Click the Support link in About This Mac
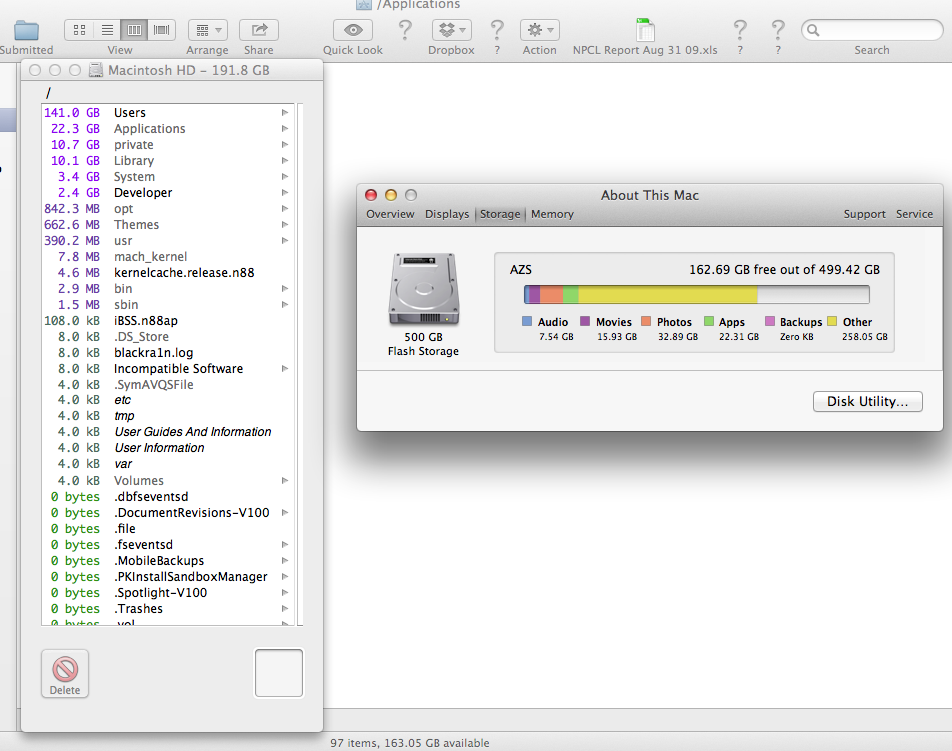952x751 pixels. tap(865, 214)
